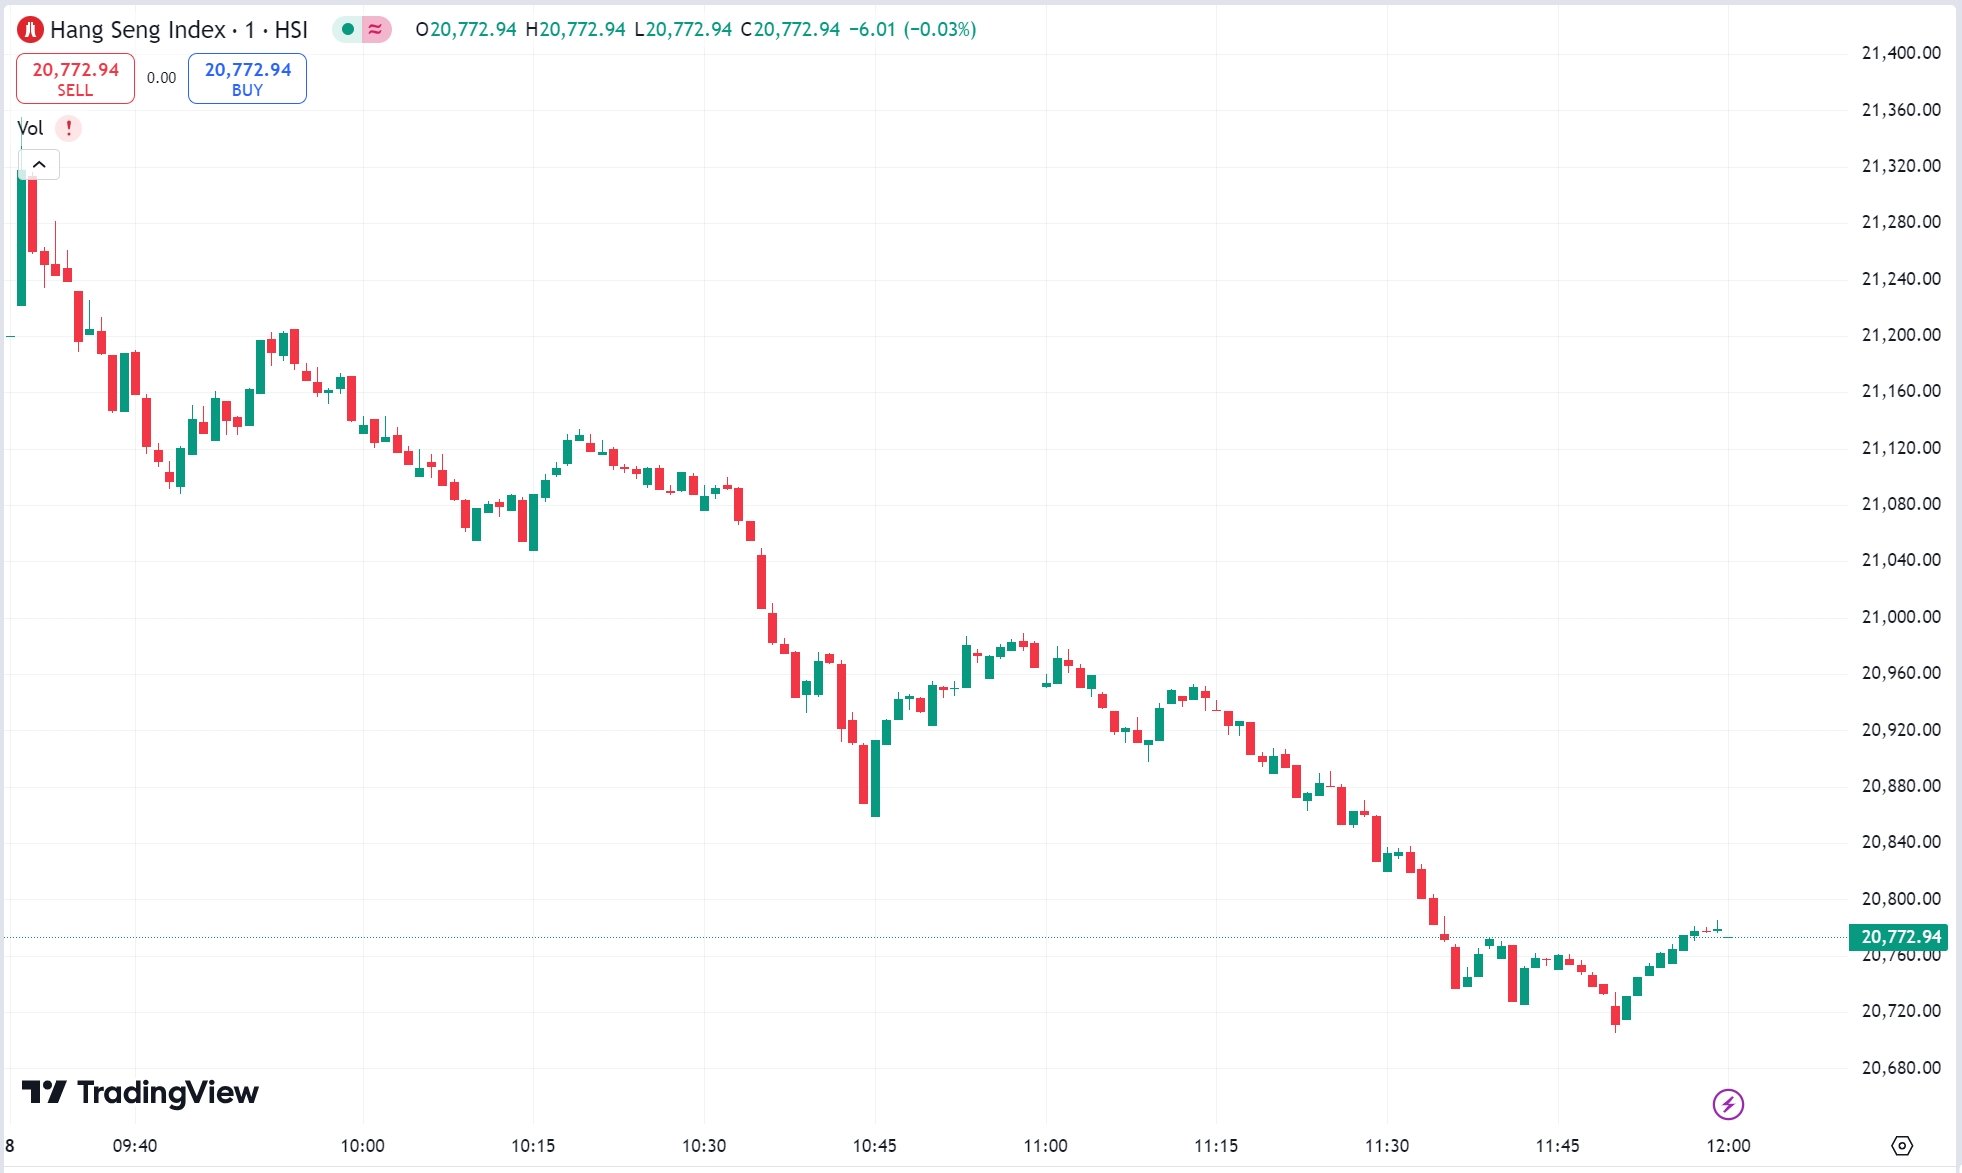Click the BUY 20,772.94 button
This screenshot has height=1173, width=1962.
(247, 78)
